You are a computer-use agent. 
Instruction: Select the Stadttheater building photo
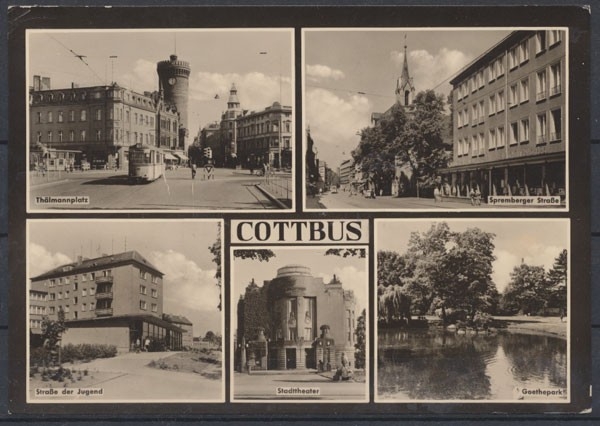point(299,324)
